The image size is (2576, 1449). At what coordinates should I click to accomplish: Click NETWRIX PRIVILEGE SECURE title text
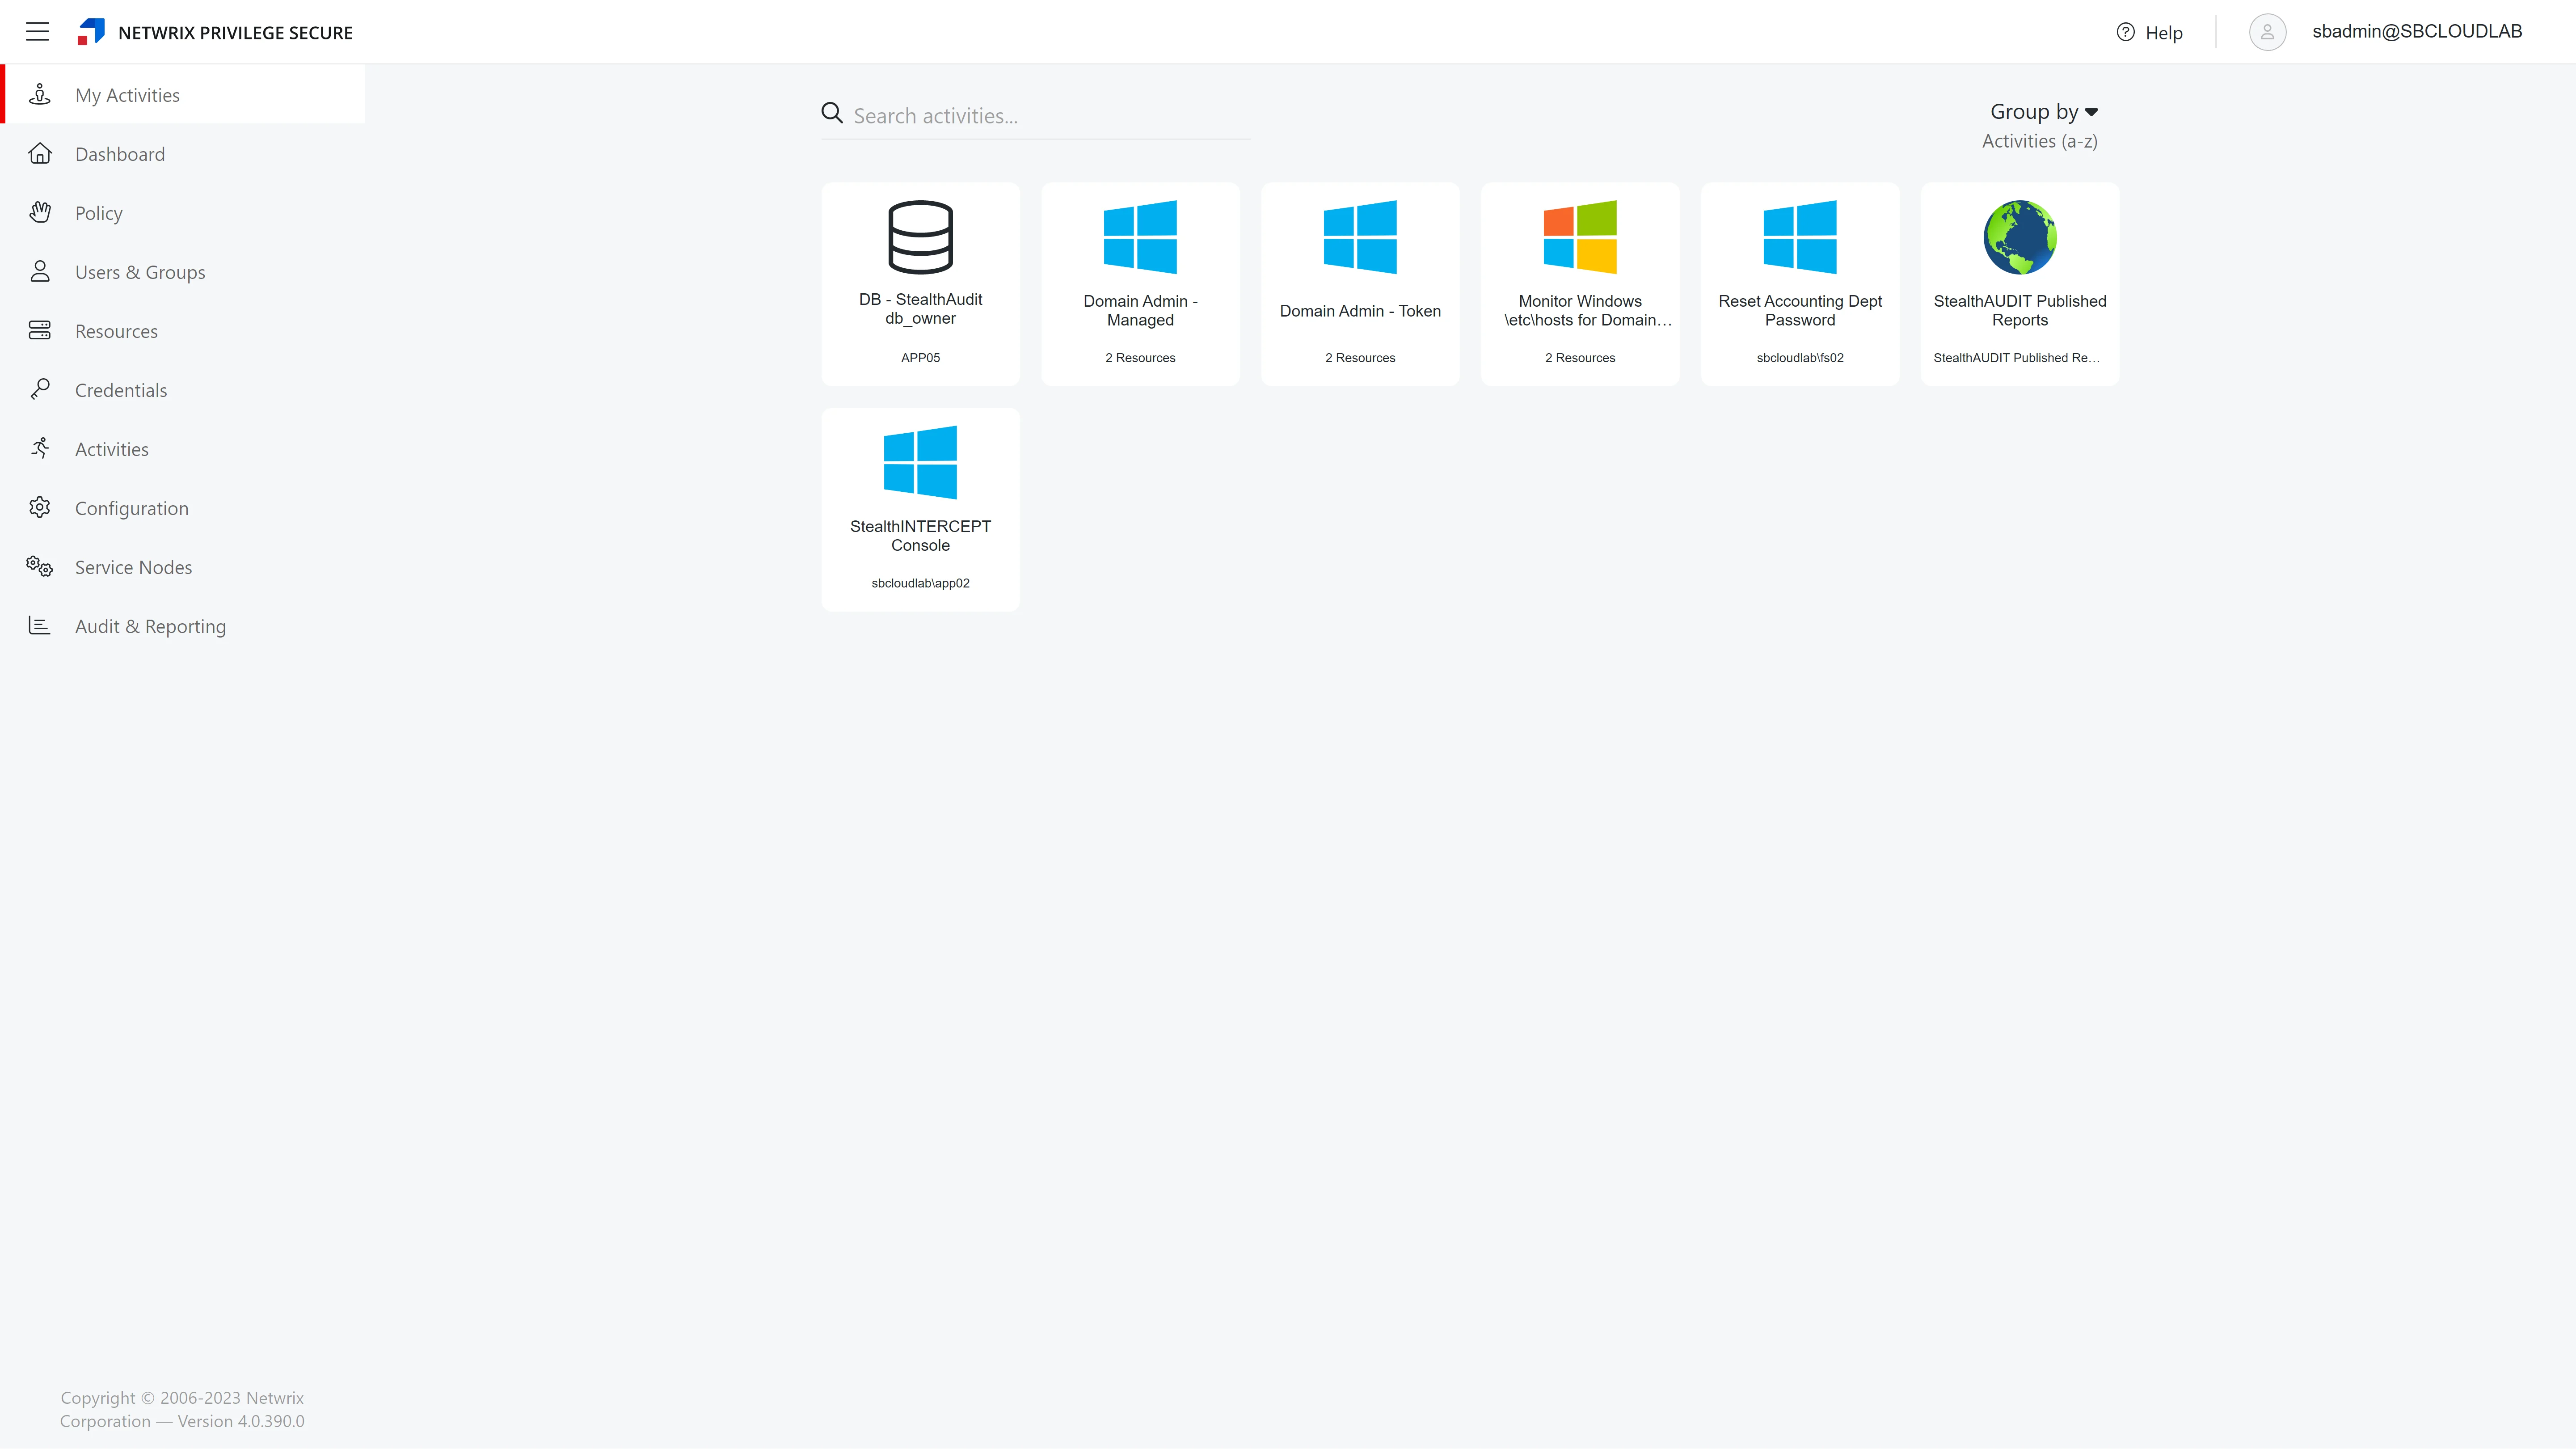click(x=235, y=33)
